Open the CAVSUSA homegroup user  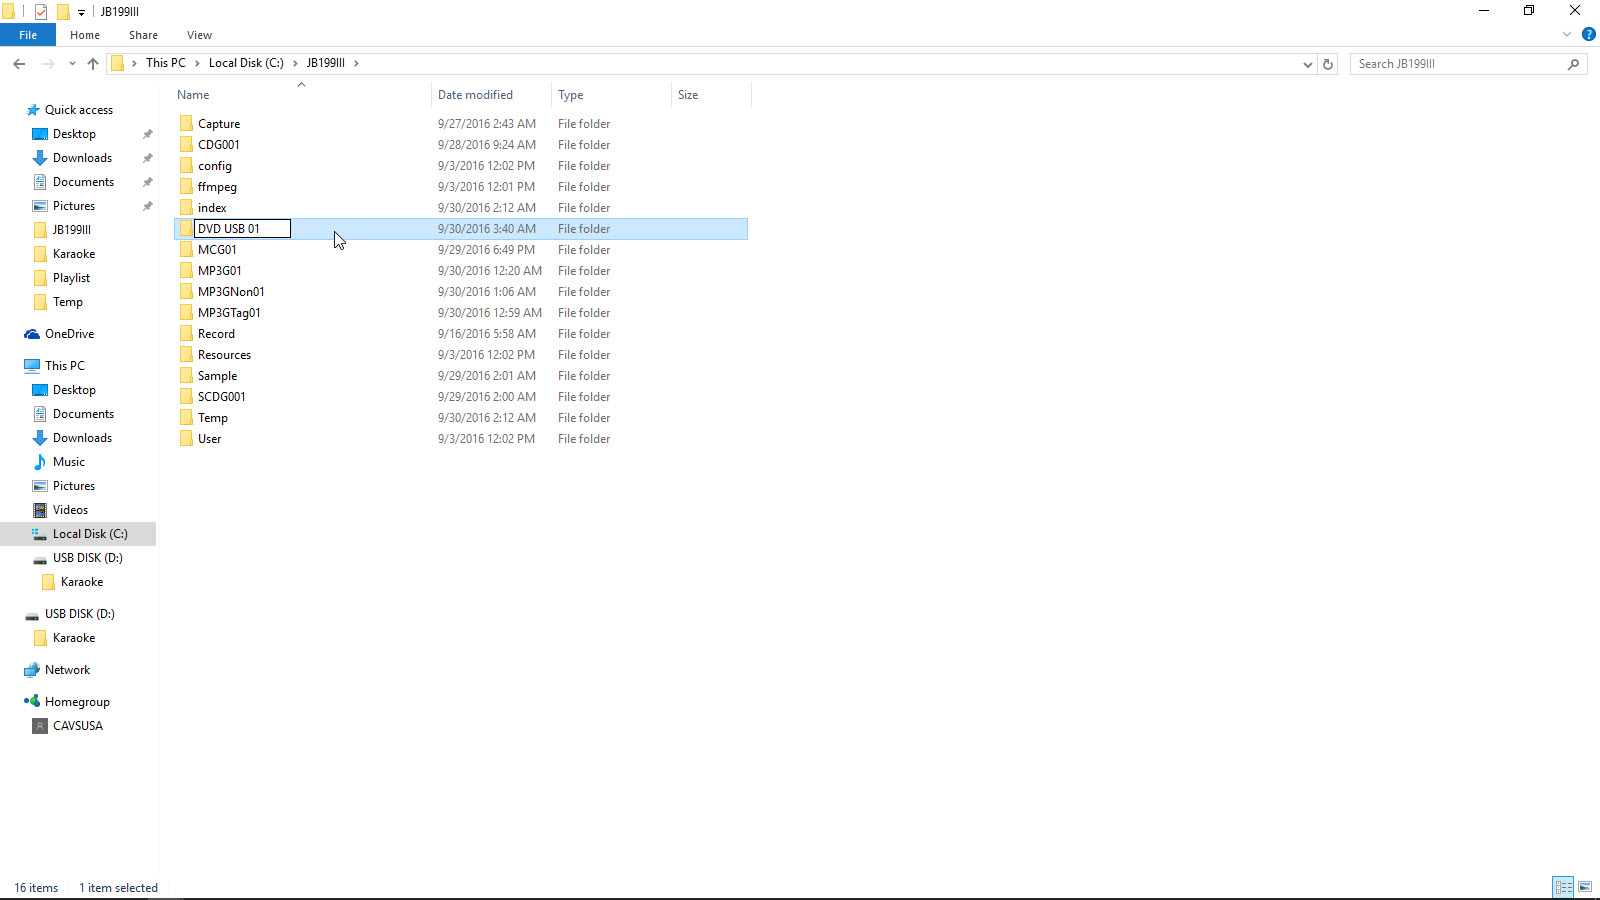coord(77,726)
